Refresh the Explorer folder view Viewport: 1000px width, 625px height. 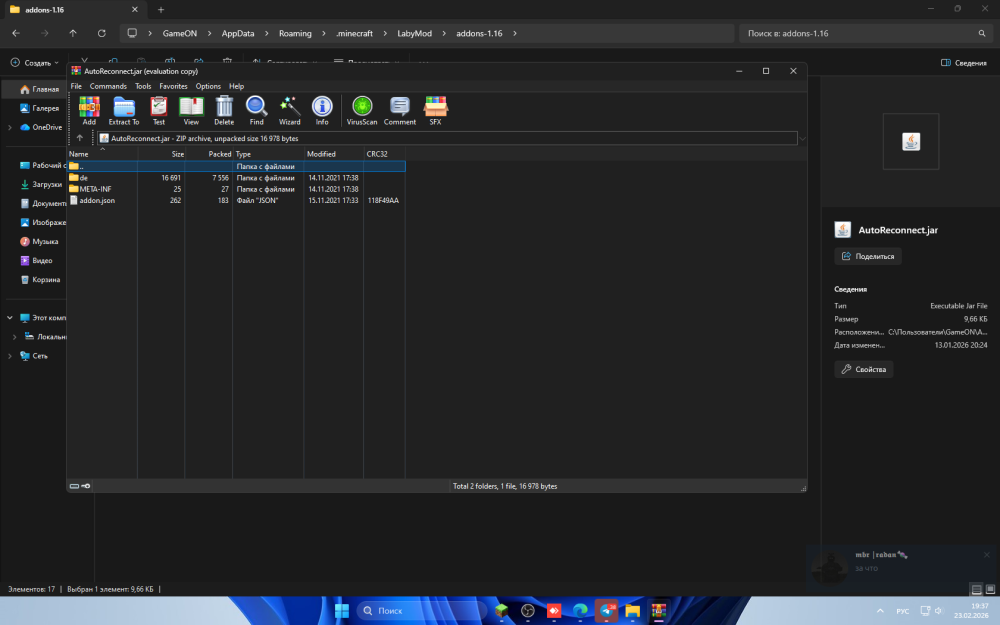click(101, 33)
